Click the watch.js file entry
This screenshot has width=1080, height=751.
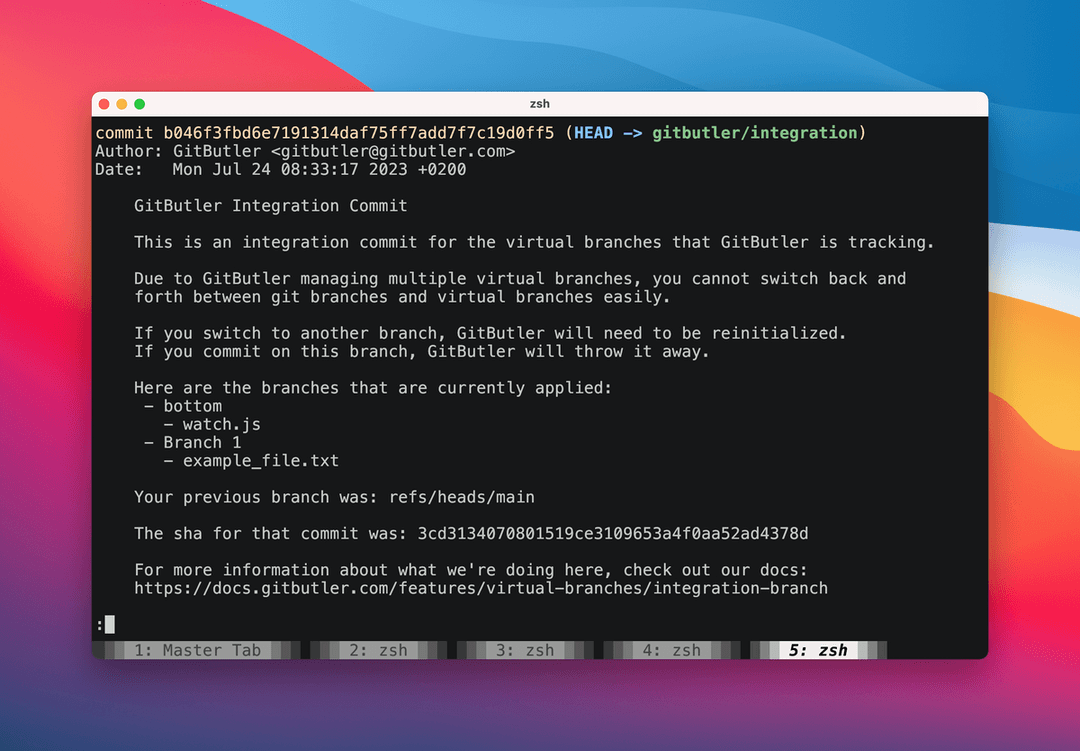coord(220,423)
